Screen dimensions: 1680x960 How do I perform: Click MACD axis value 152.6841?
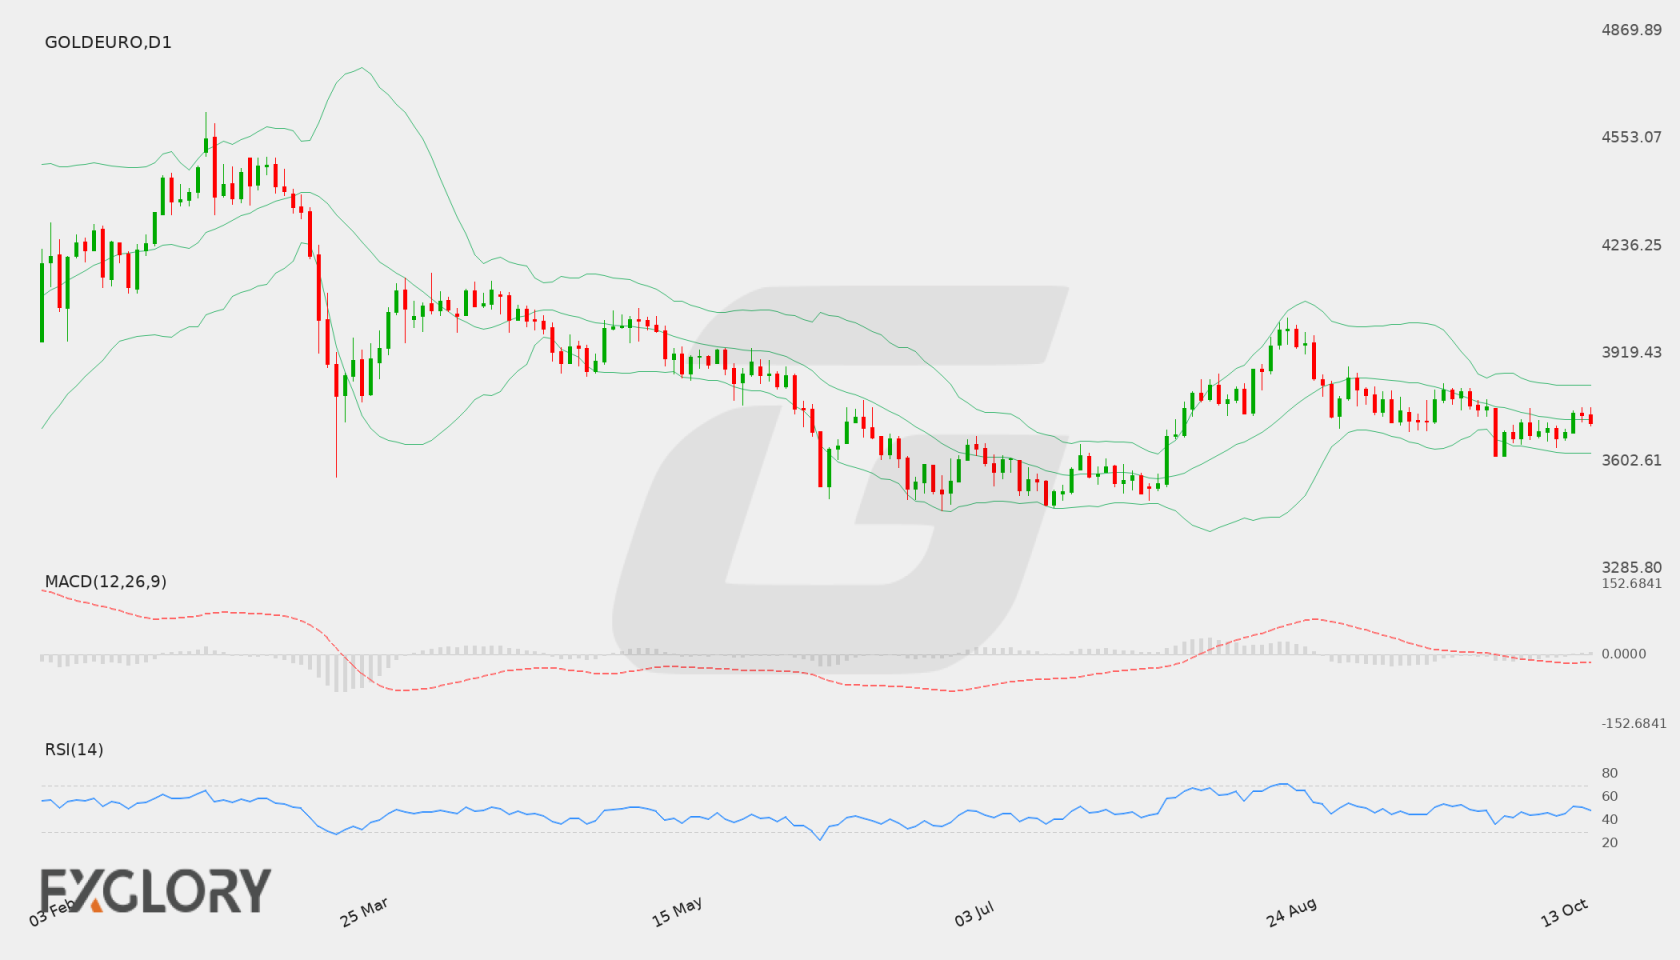pos(1632,584)
